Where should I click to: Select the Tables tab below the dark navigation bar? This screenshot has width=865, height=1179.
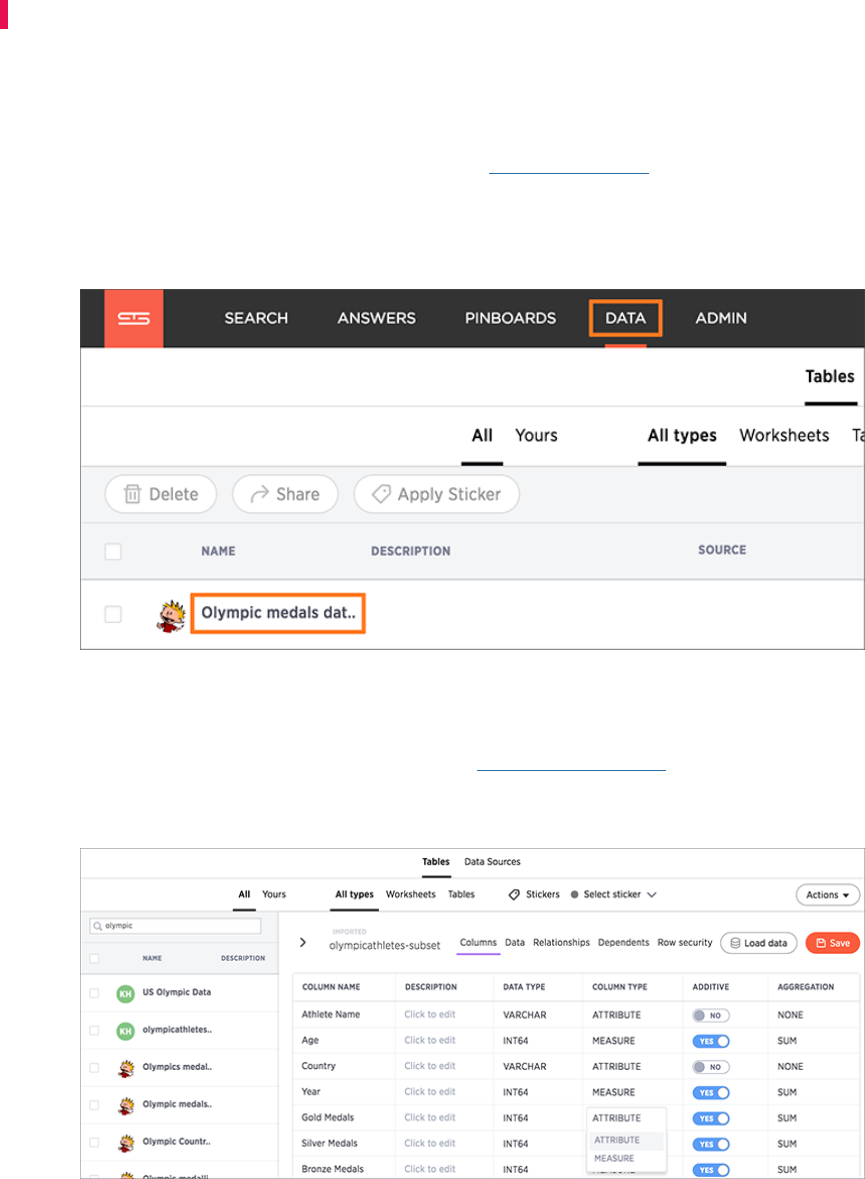(x=830, y=377)
